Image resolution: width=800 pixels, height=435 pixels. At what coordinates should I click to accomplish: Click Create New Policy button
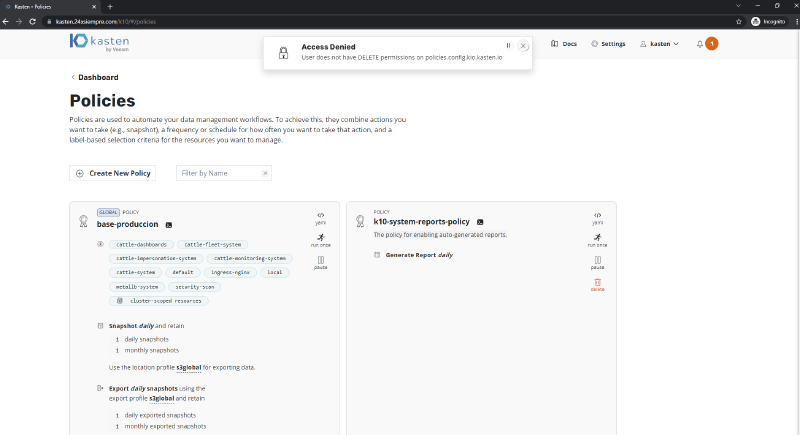(113, 173)
